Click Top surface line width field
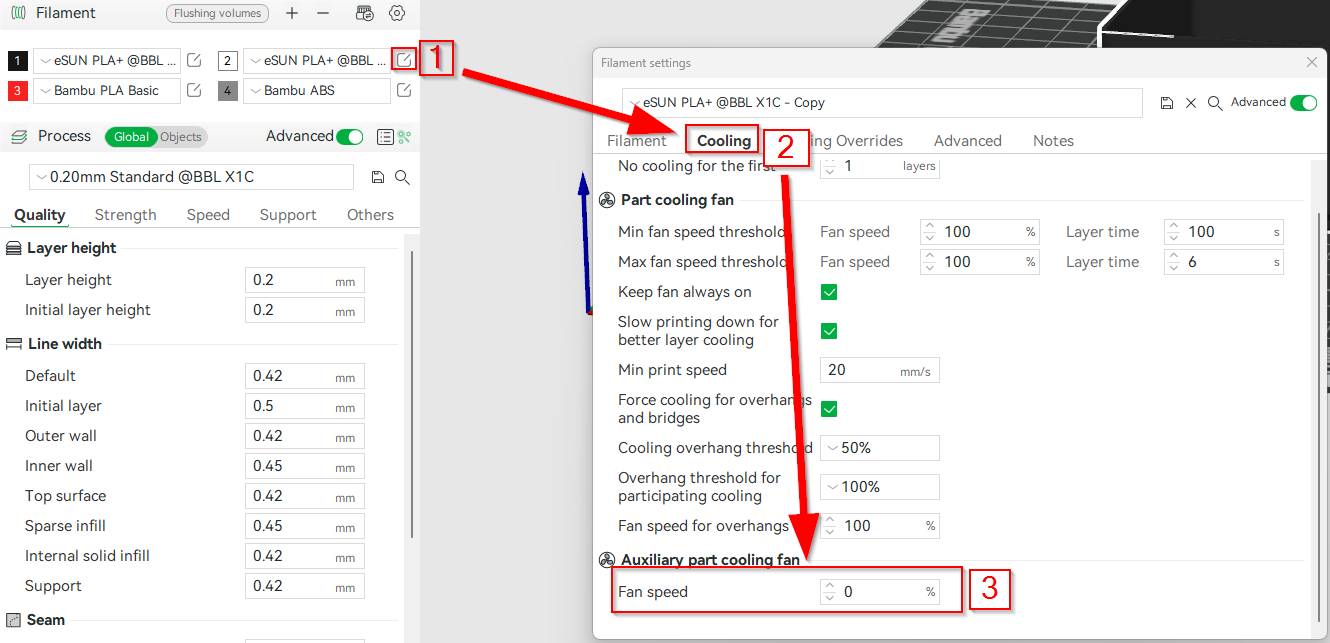 (305, 496)
